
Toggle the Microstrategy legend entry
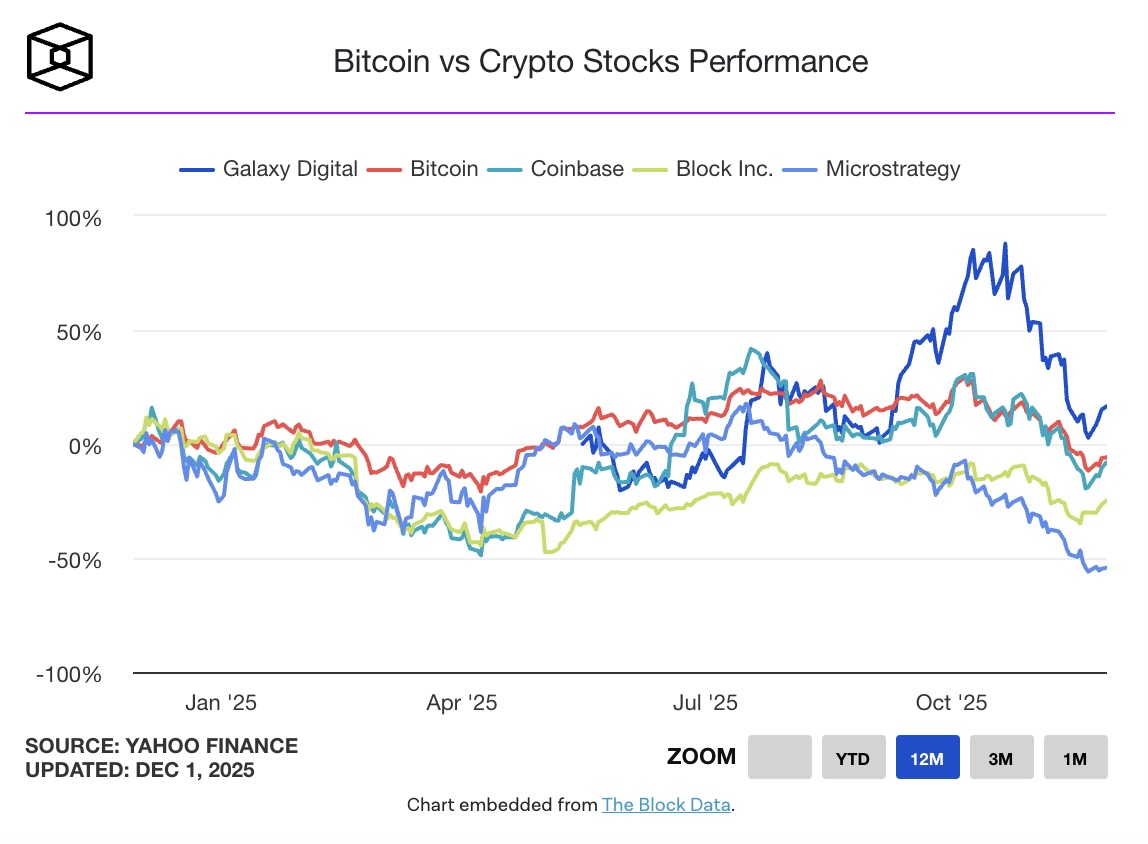(x=892, y=169)
